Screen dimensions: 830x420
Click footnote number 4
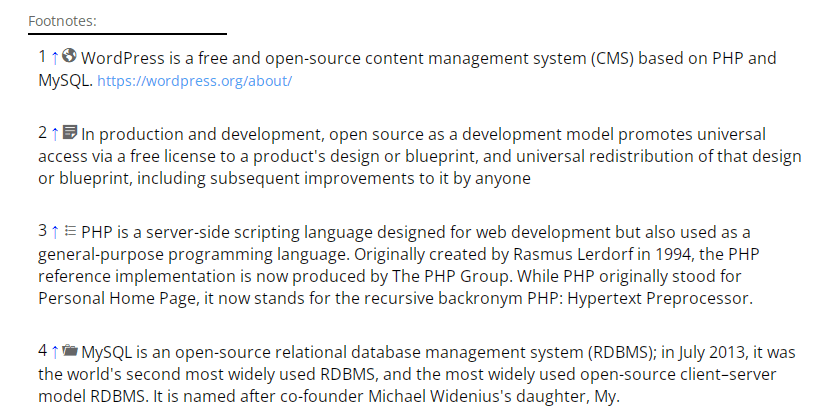click(42, 350)
